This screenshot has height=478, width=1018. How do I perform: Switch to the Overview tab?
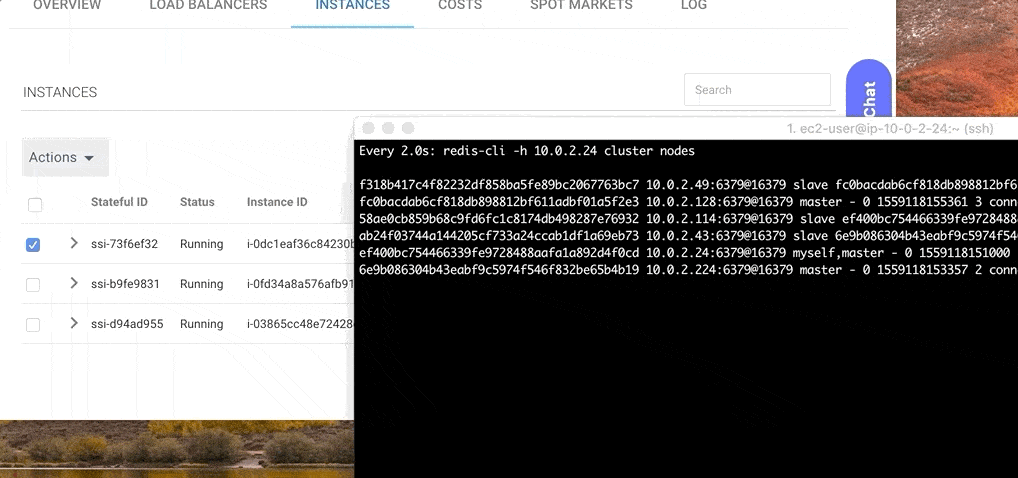click(67, 6)
